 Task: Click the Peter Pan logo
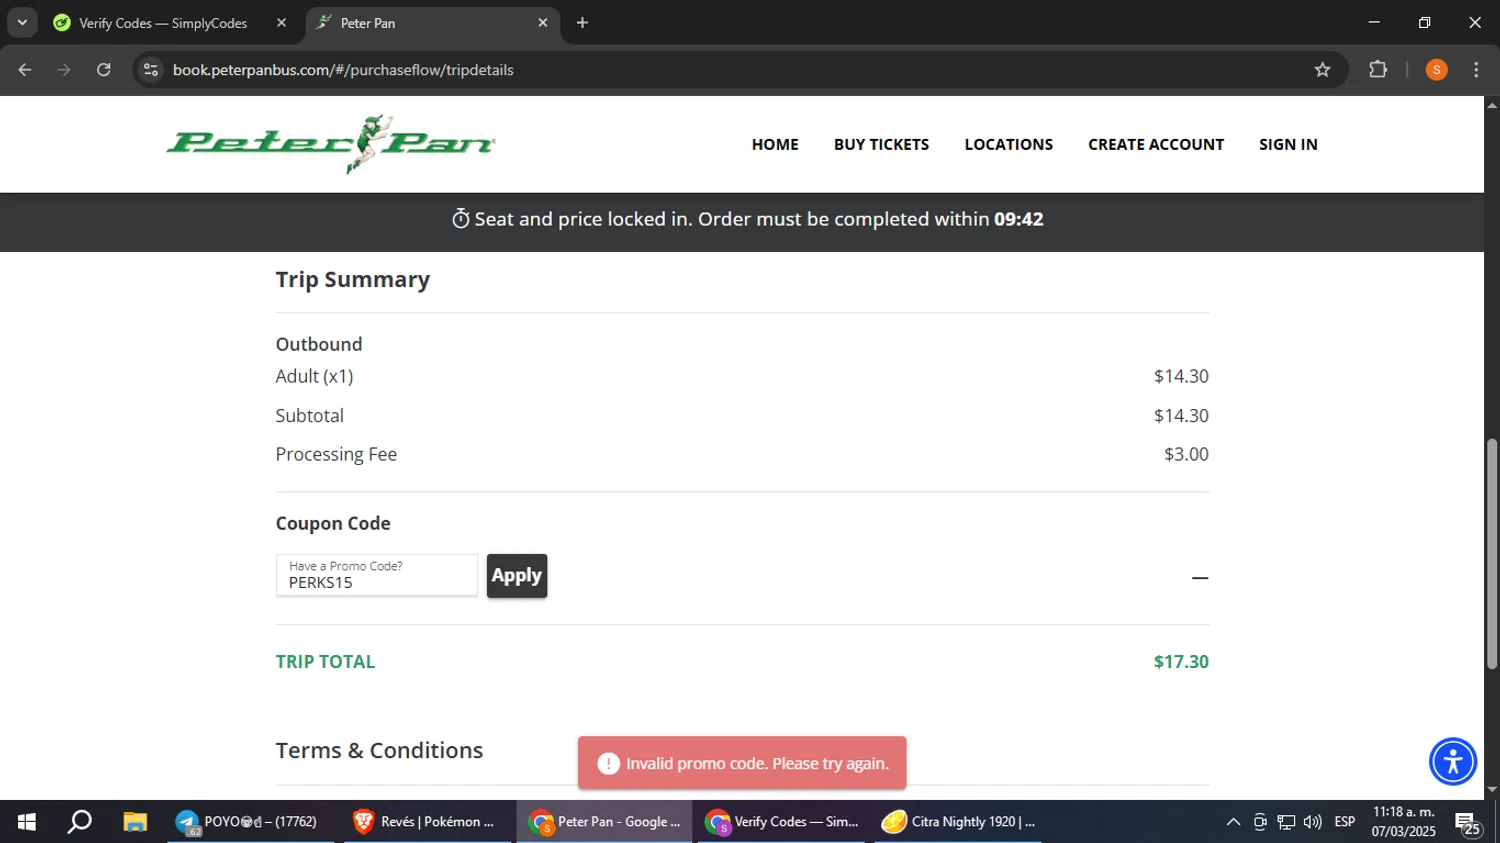[331, 144]
